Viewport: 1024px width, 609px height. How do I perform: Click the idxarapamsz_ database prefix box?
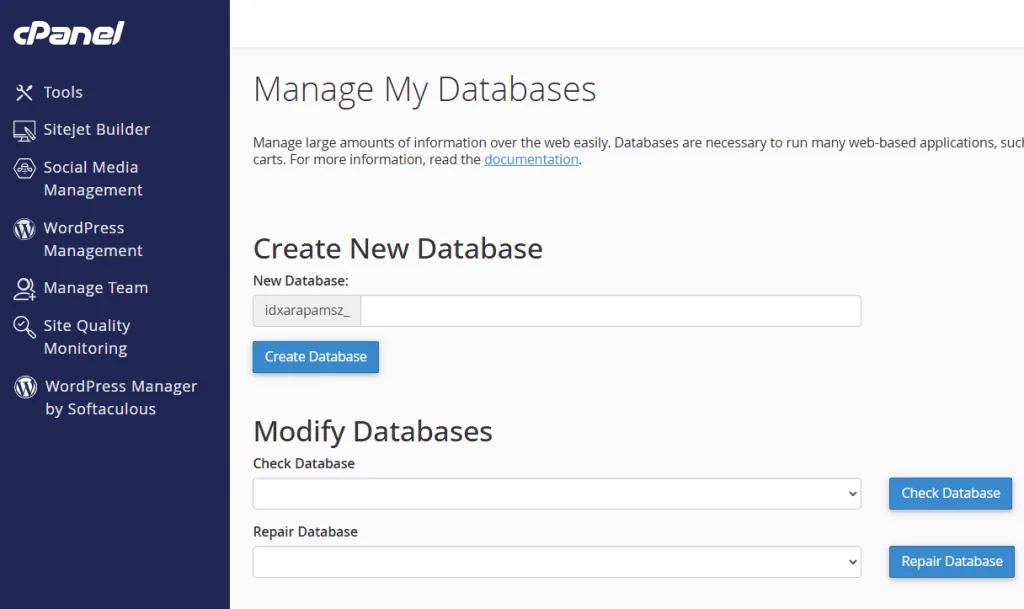[x=307, y=311]
